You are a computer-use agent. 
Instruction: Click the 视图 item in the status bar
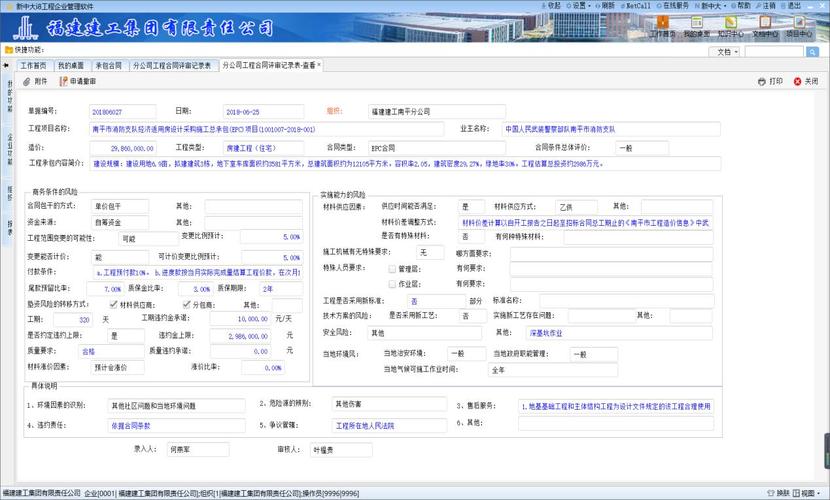pyautogui.click(x=806, y=493)
